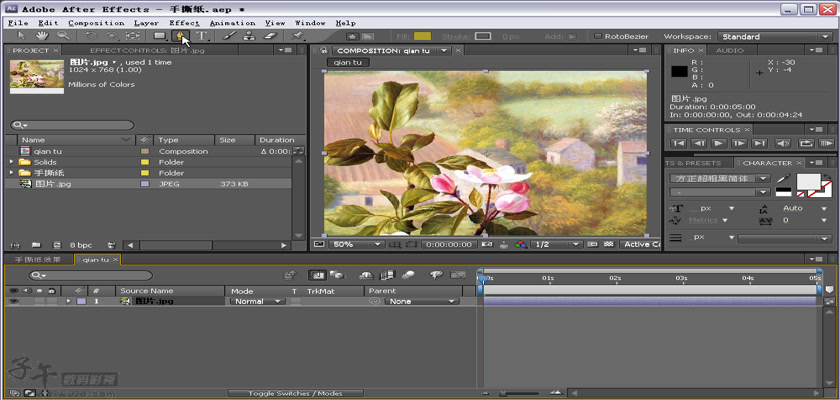Open the Parent None dropdown
The image size is (840, 400).
pos(422,301)
